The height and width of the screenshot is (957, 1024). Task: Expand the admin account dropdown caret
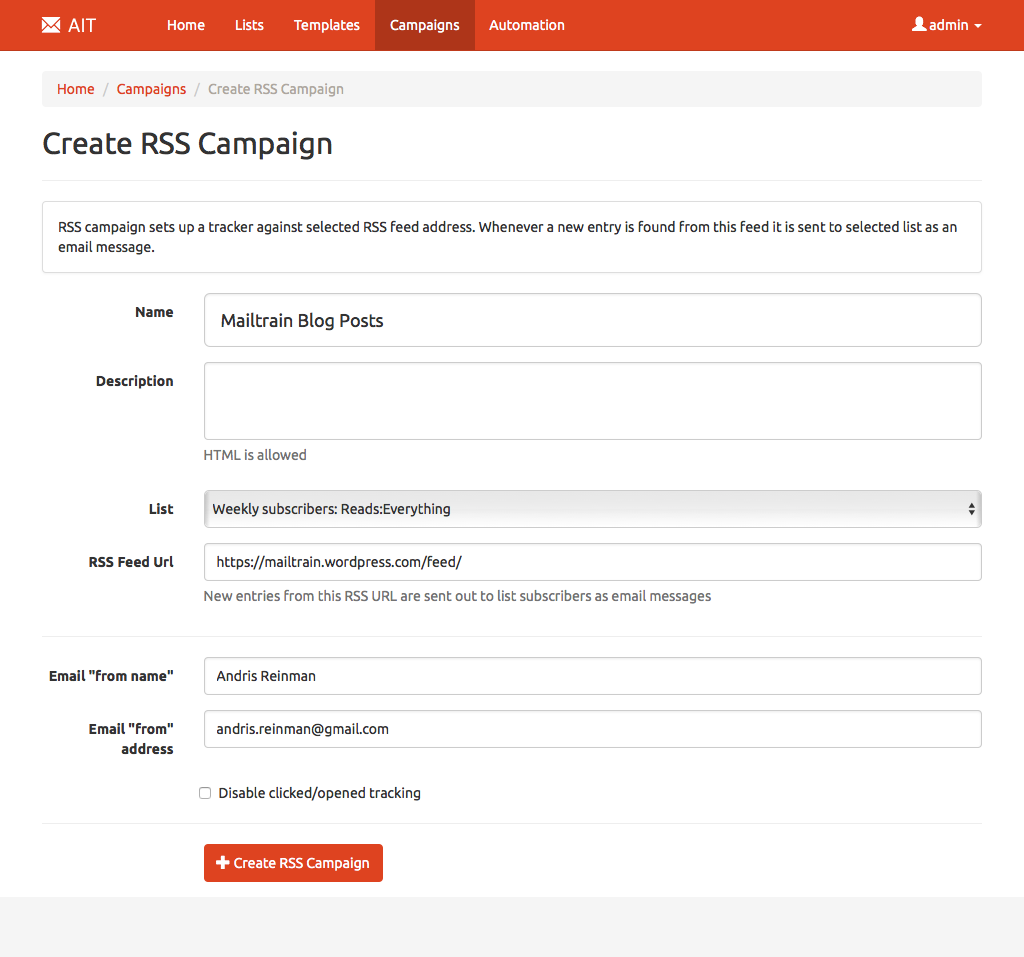pos(977,26)
